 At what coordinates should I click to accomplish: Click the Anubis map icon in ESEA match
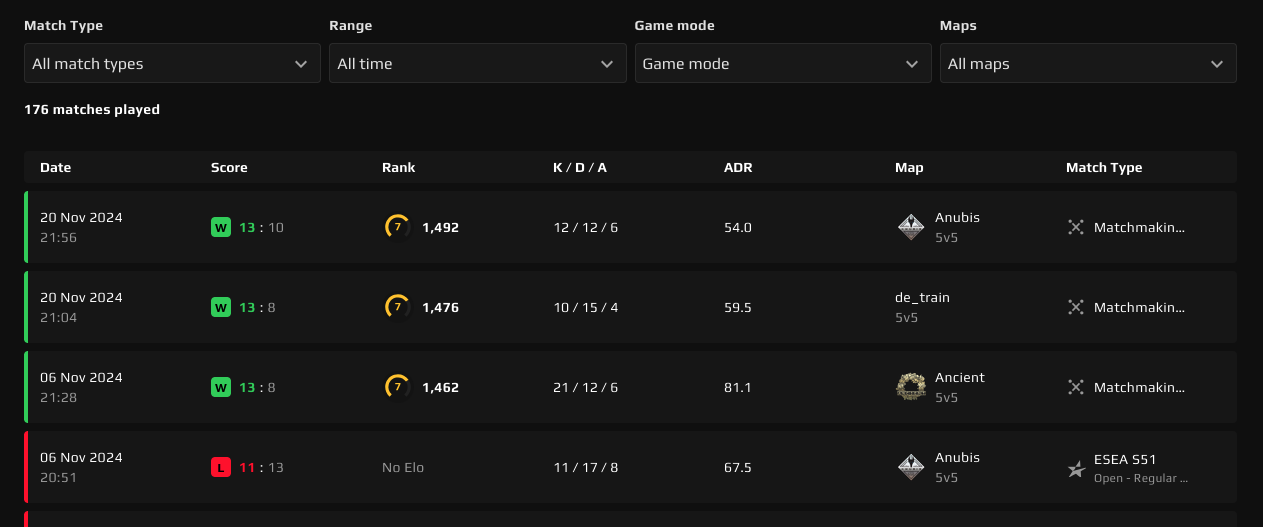(x=910, y=467)
